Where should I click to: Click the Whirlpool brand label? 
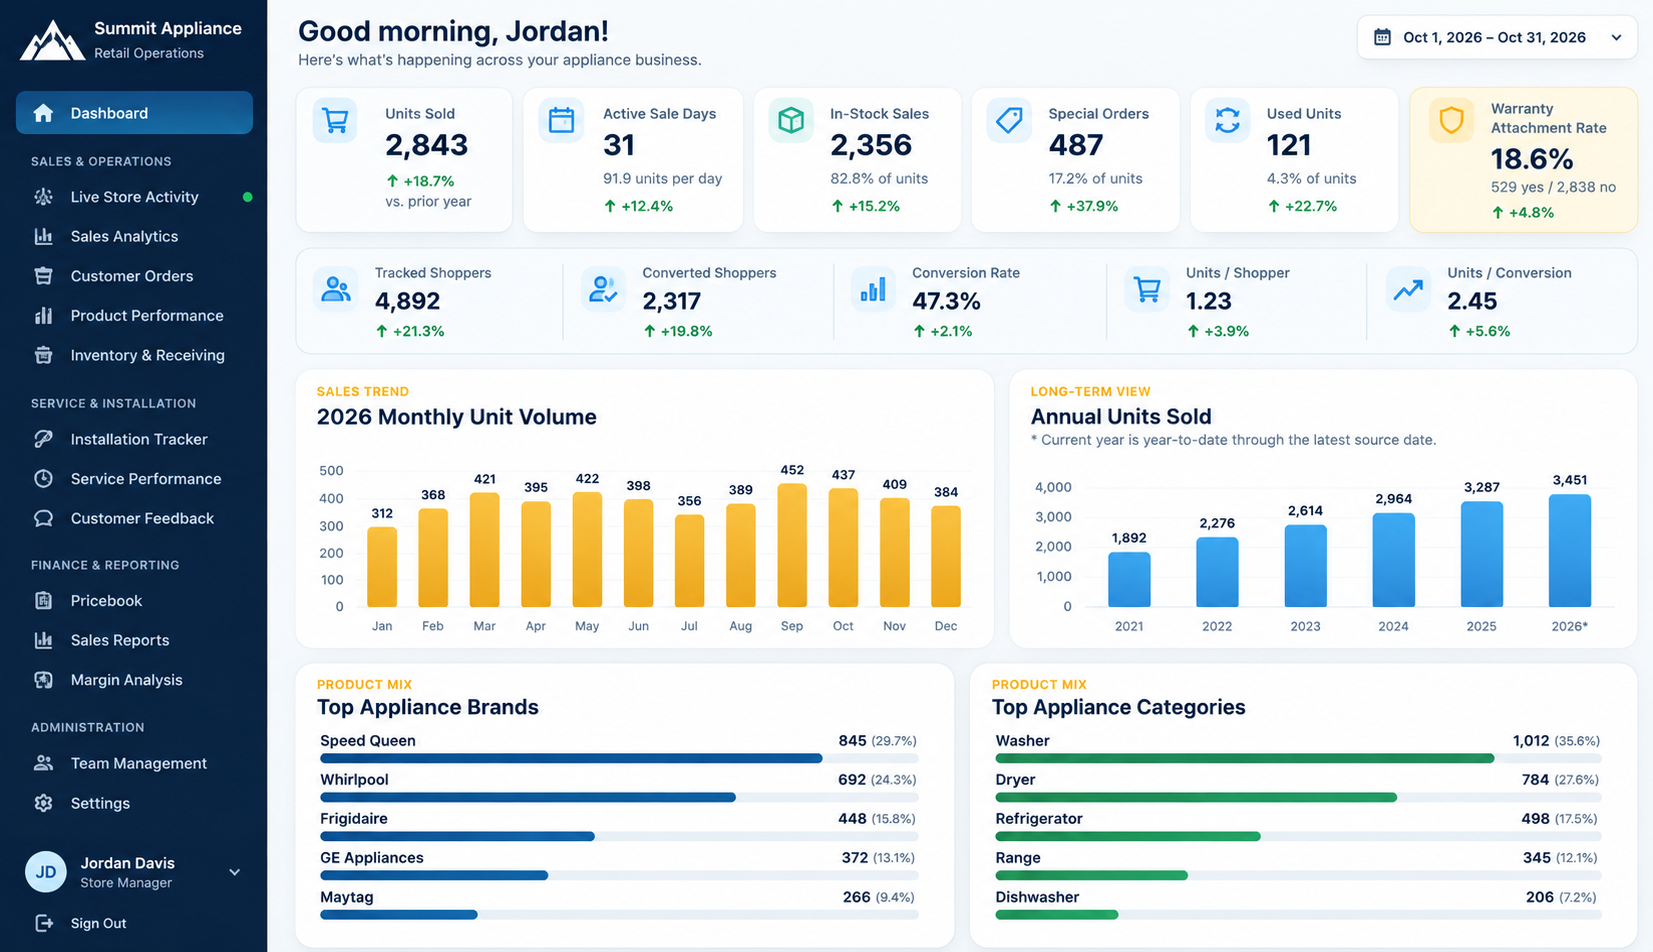click(x=354, y=780)
